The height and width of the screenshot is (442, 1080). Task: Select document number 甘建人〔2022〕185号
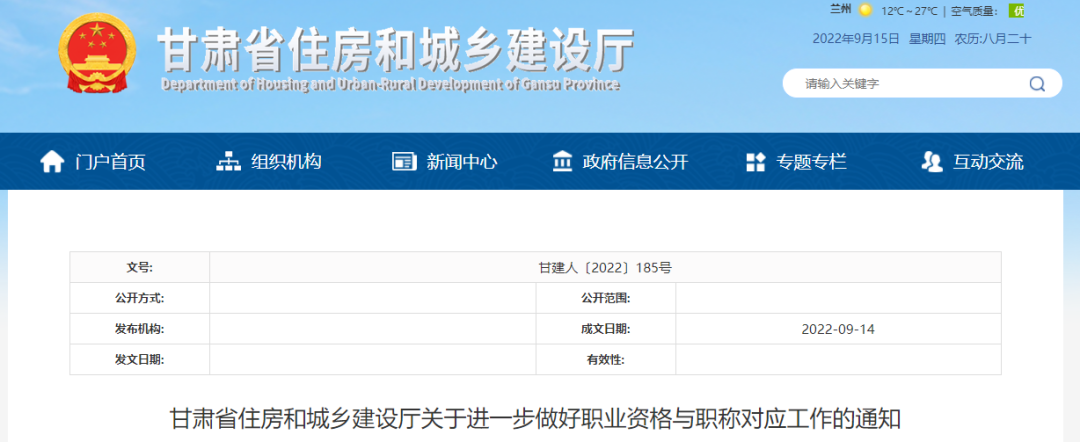pyautogui.click(x=605, y=268)
